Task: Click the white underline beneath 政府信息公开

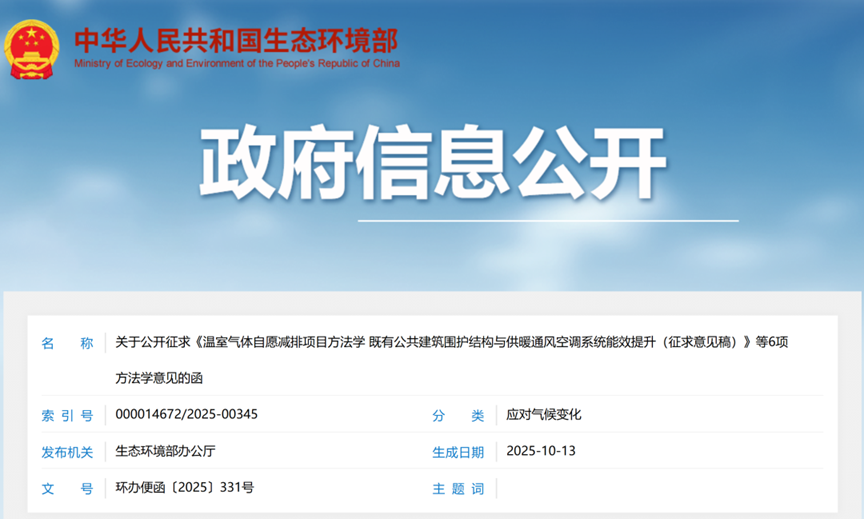Action: pyautogui.click(x=548, y=220)
